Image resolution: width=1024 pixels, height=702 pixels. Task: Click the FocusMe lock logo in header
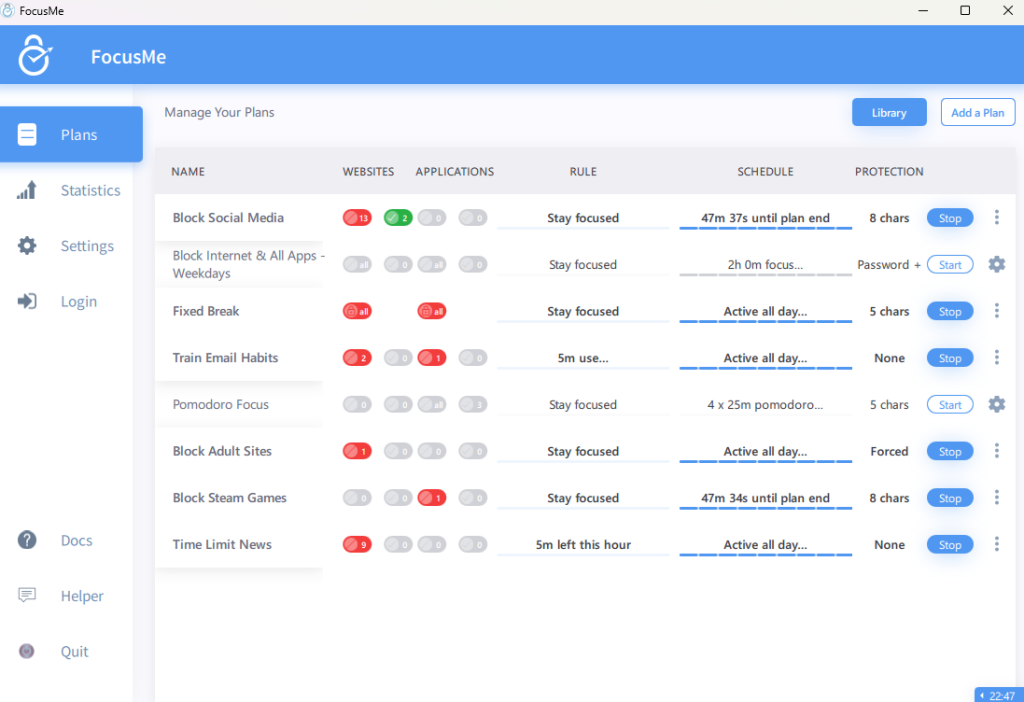[x=35, y=56]
